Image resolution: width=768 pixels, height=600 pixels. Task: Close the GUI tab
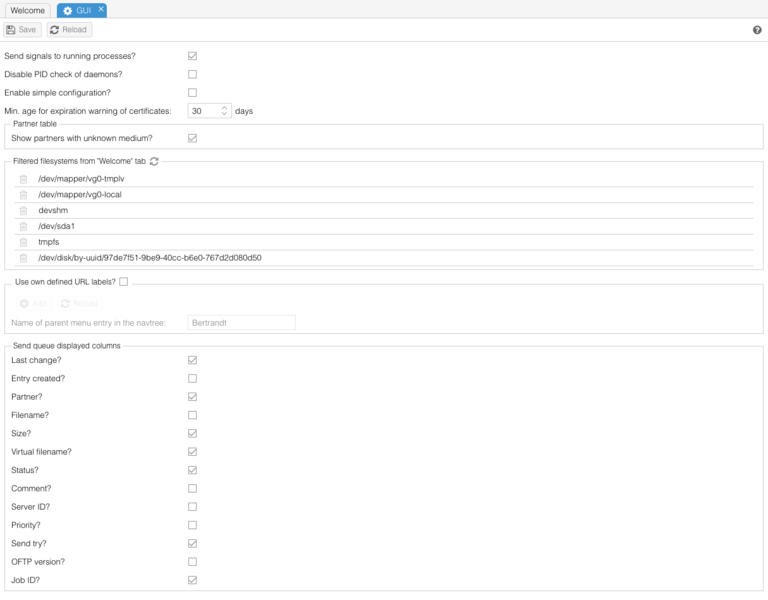[x=100, y=9]
